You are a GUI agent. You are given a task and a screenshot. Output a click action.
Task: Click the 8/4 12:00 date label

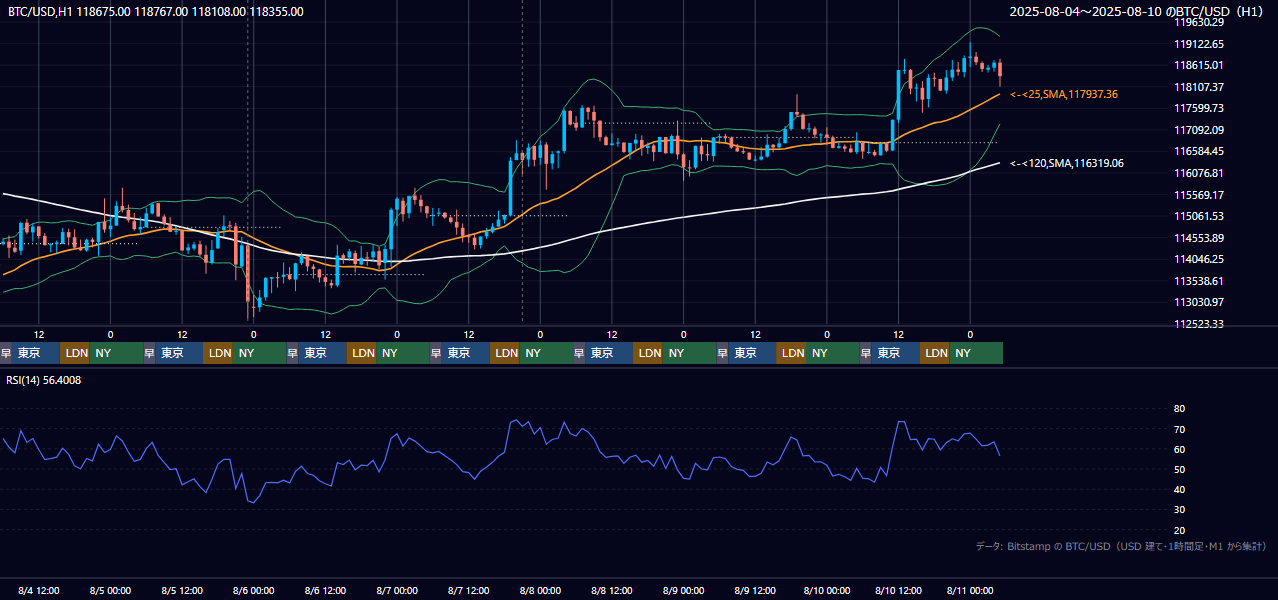pyautogui.click(x=39, y=591)
